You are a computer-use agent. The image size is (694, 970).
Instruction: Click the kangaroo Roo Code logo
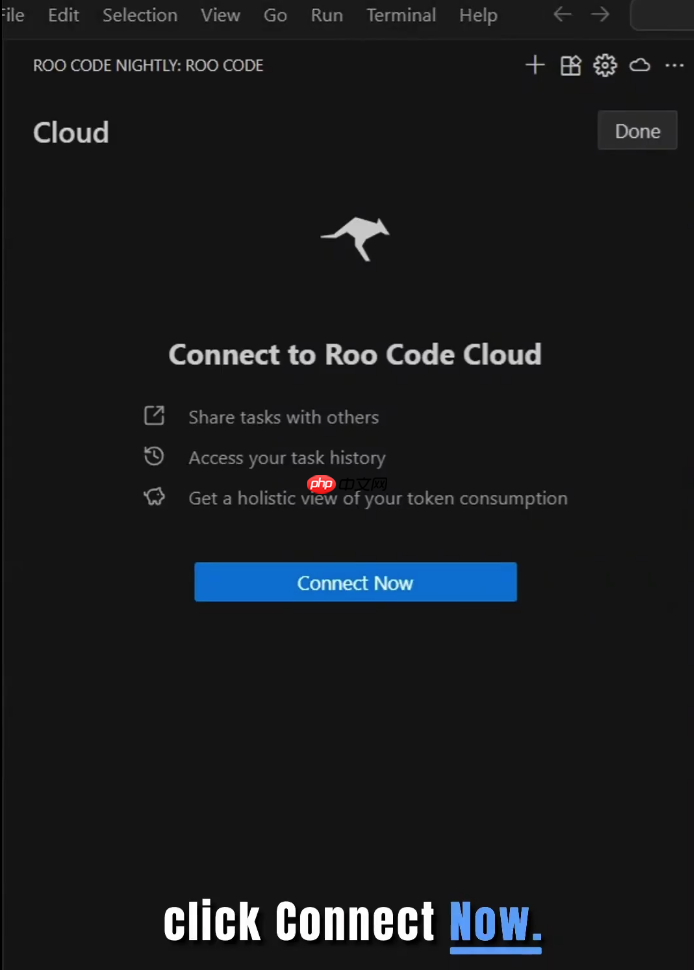point(355,237)
